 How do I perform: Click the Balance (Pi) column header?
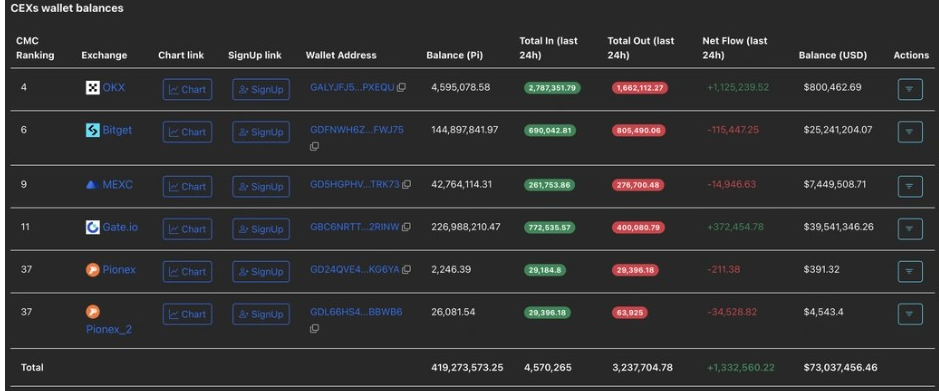(x=455, y=55)
